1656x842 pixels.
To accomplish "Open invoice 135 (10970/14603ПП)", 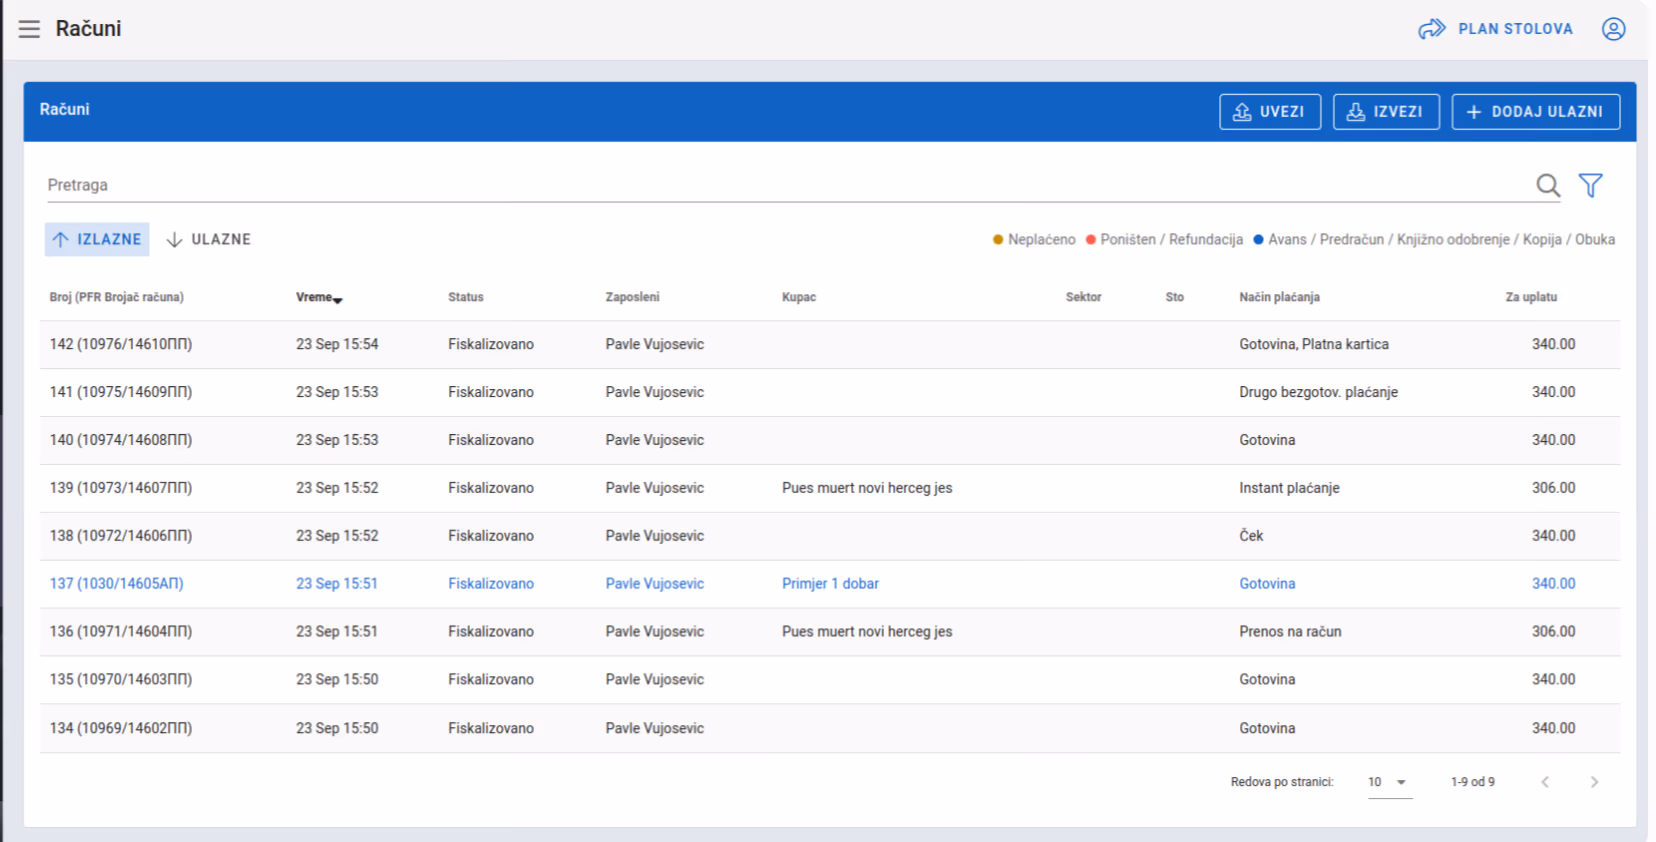I will (830, 681).
